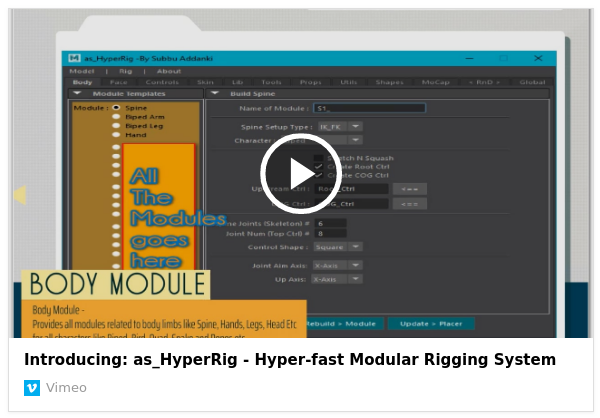This screenshot has height=418, width=600.
Task: Play the as_HyperRig video
Action: [x=301, y=174]
